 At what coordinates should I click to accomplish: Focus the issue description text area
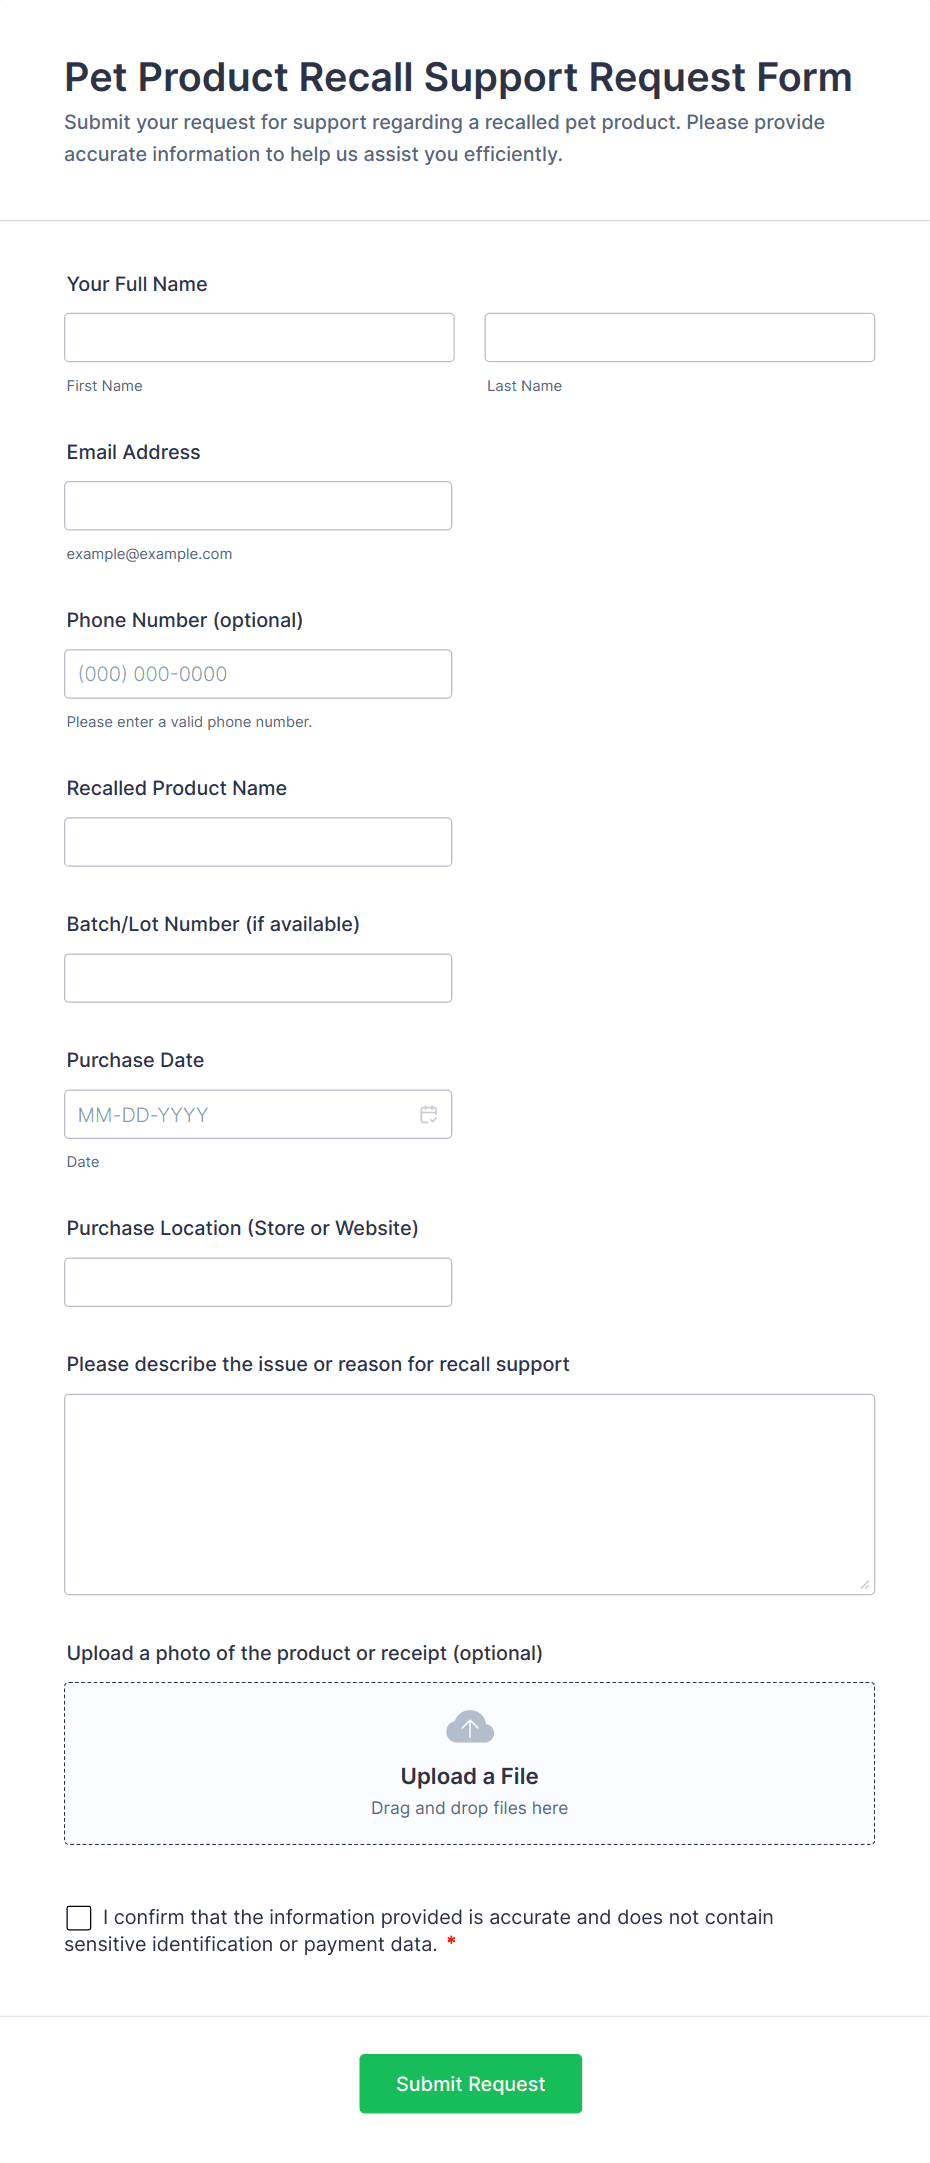pyautogui.click(x=469, y=1494)
